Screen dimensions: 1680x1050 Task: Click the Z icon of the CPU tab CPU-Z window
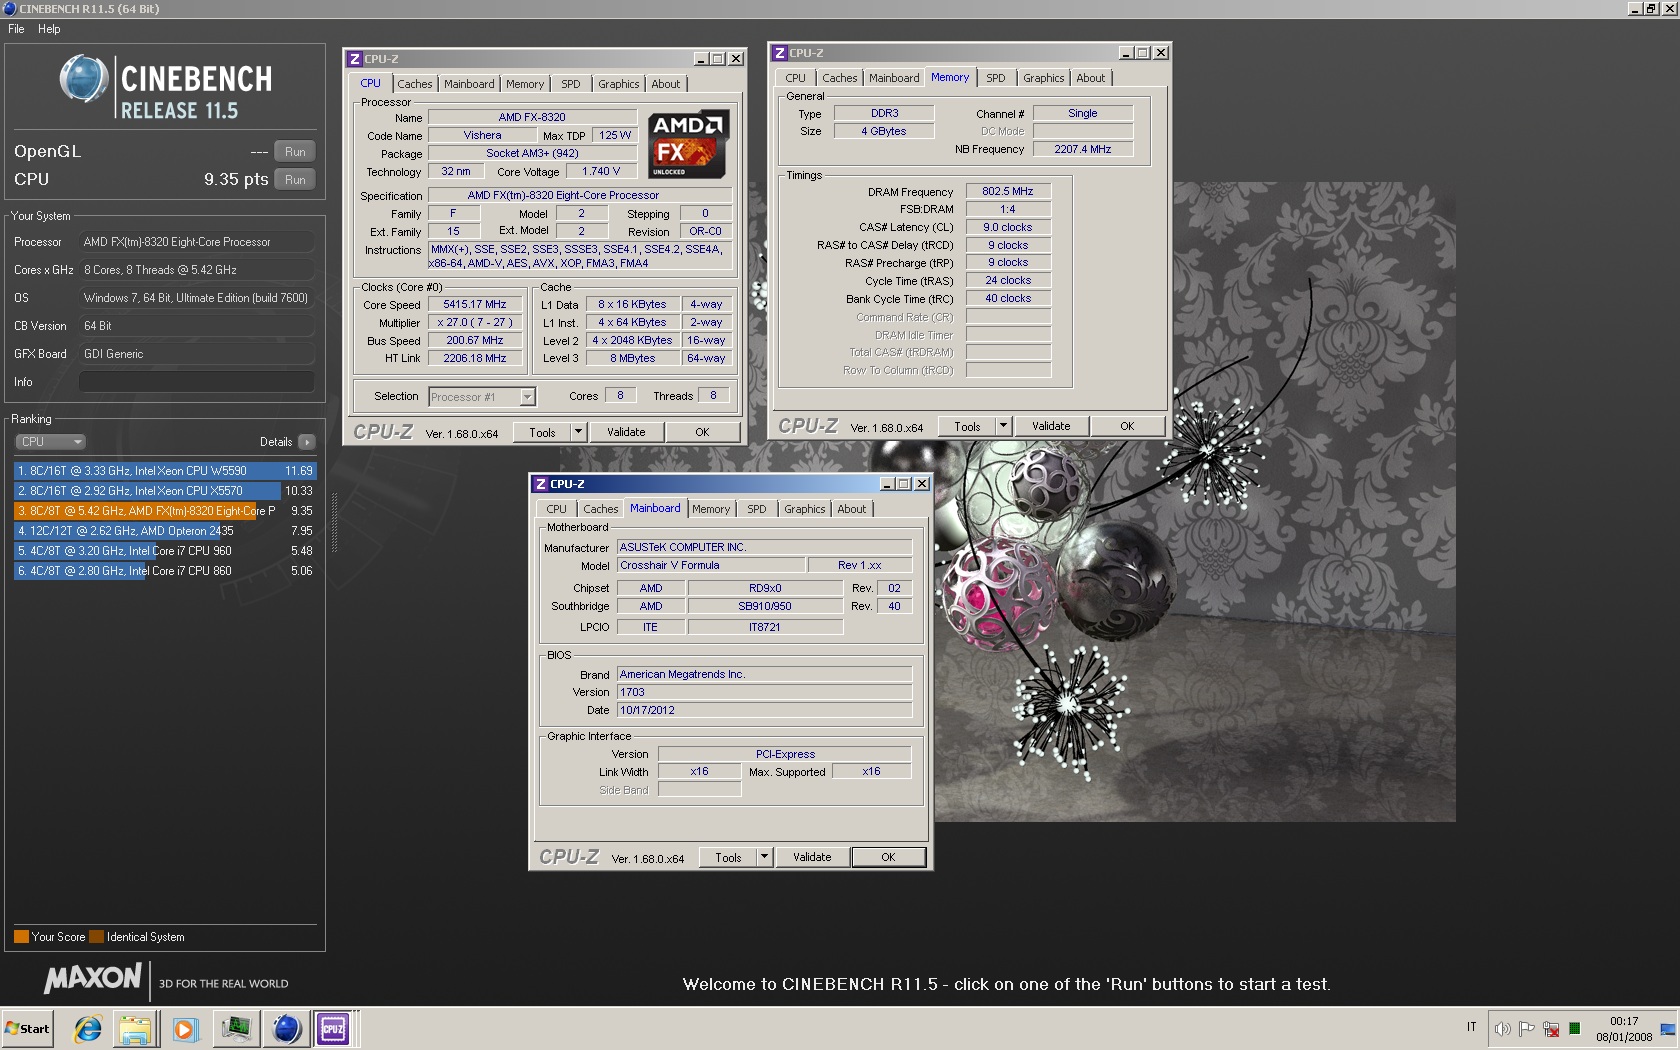tap(355, 59)
